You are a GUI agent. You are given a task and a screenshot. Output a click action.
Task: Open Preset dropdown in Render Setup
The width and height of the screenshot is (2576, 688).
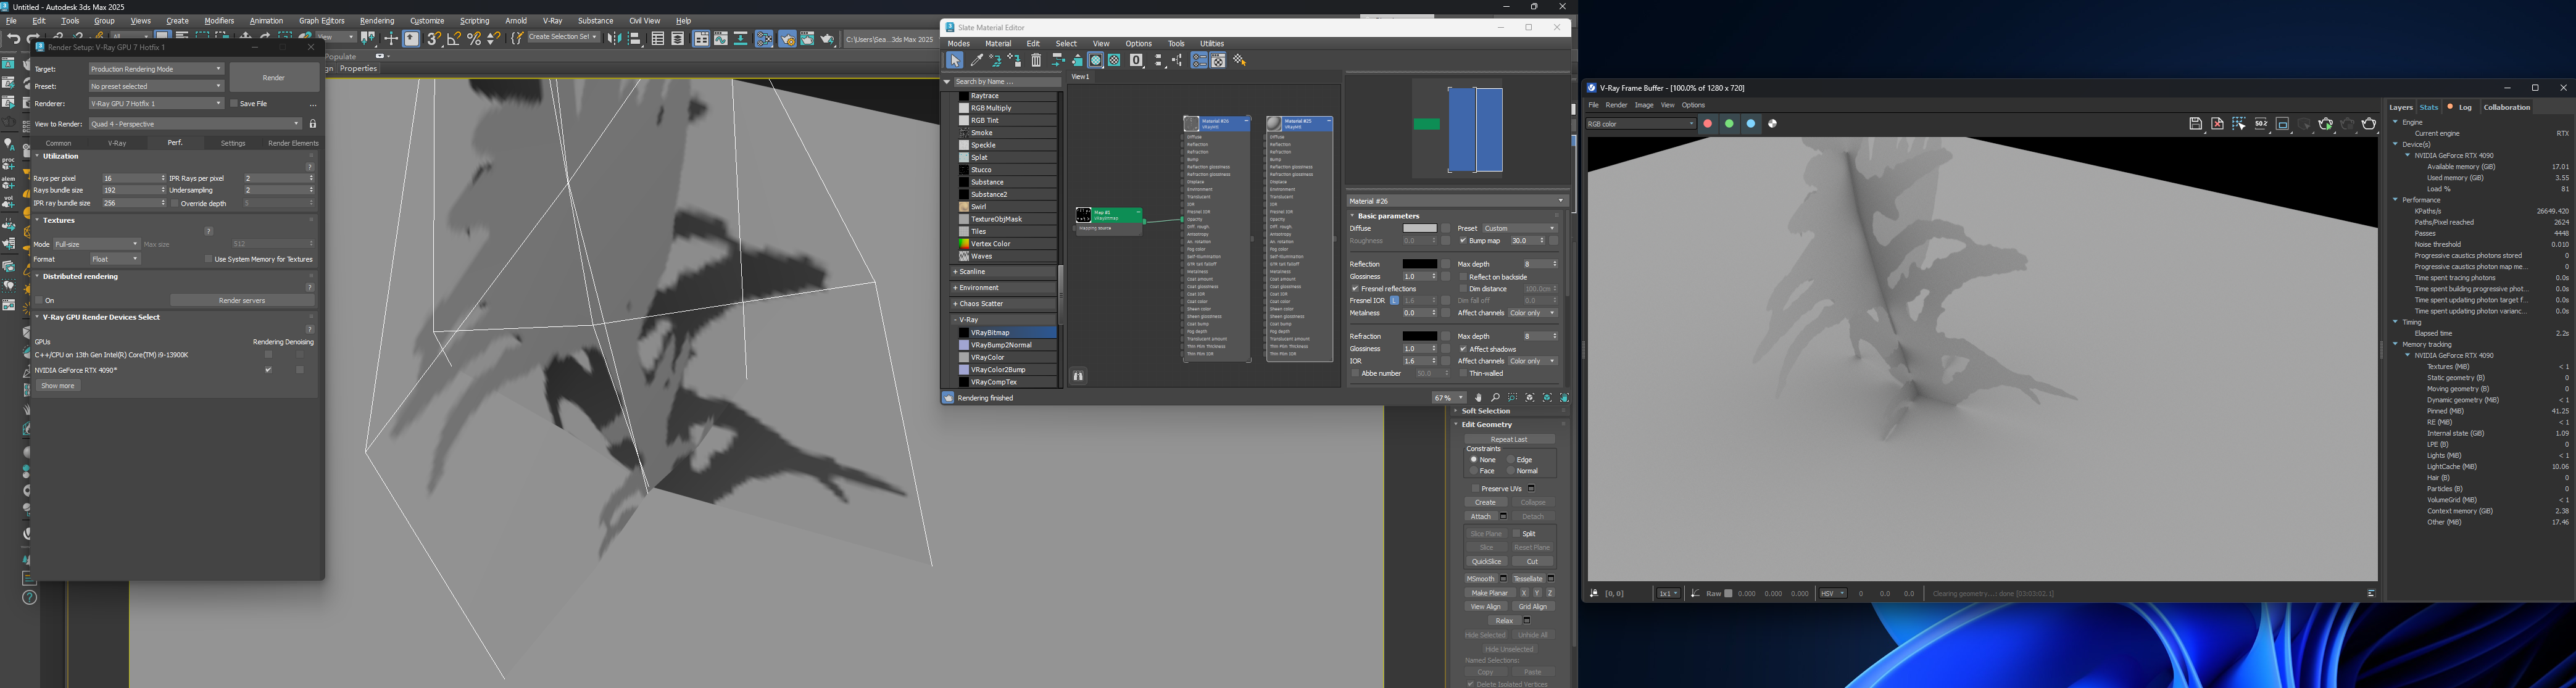tap(156, 86)
